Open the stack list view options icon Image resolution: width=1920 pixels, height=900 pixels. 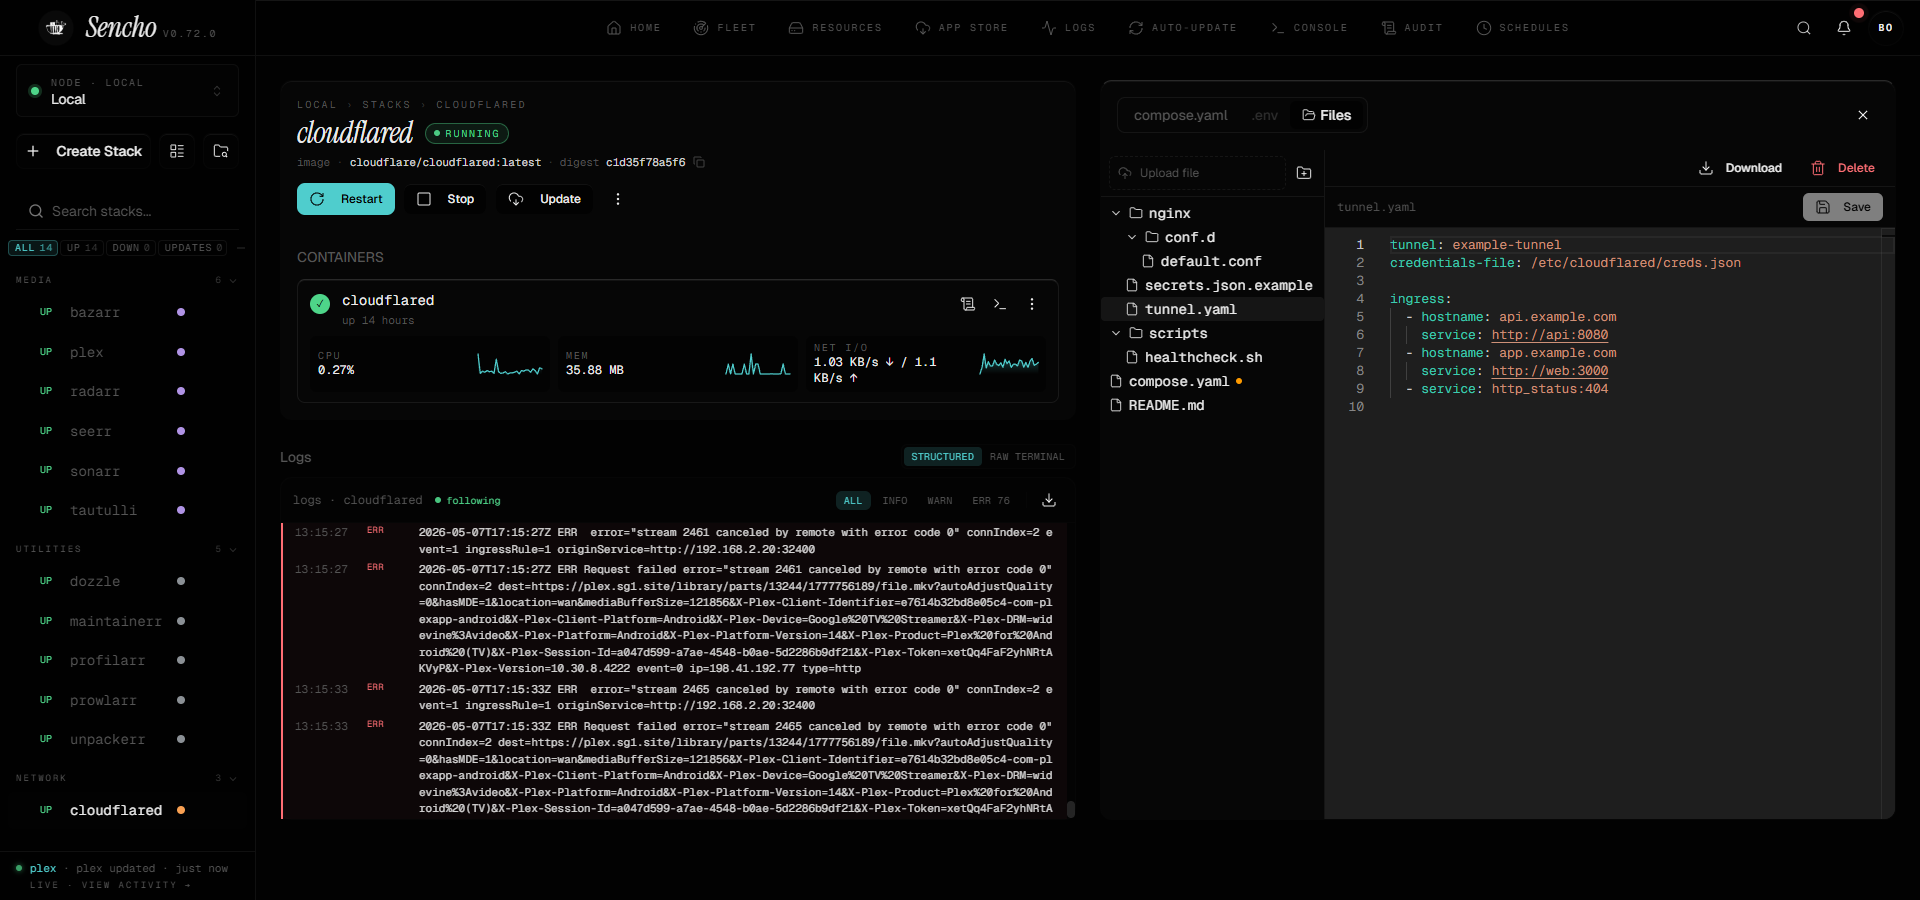click(177, 151)
